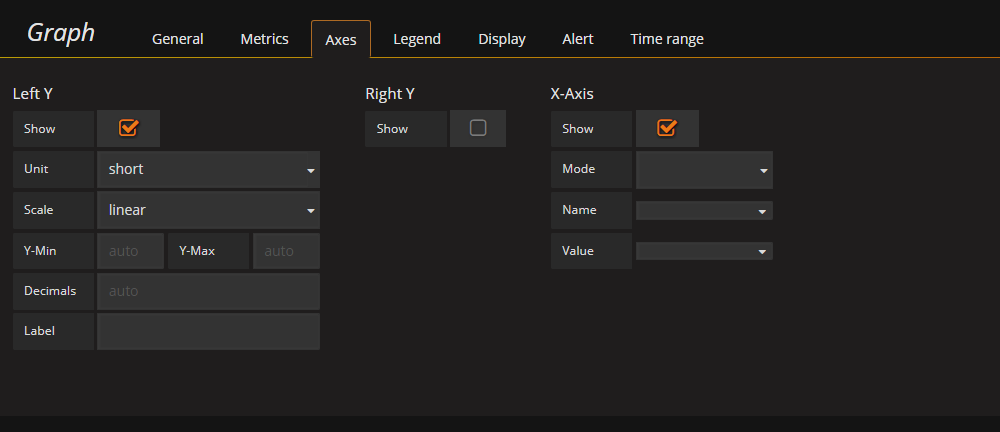The width and height of the screenshot is (1000, 432).
Task: Select the Axes tab
Action: [341, 40]
